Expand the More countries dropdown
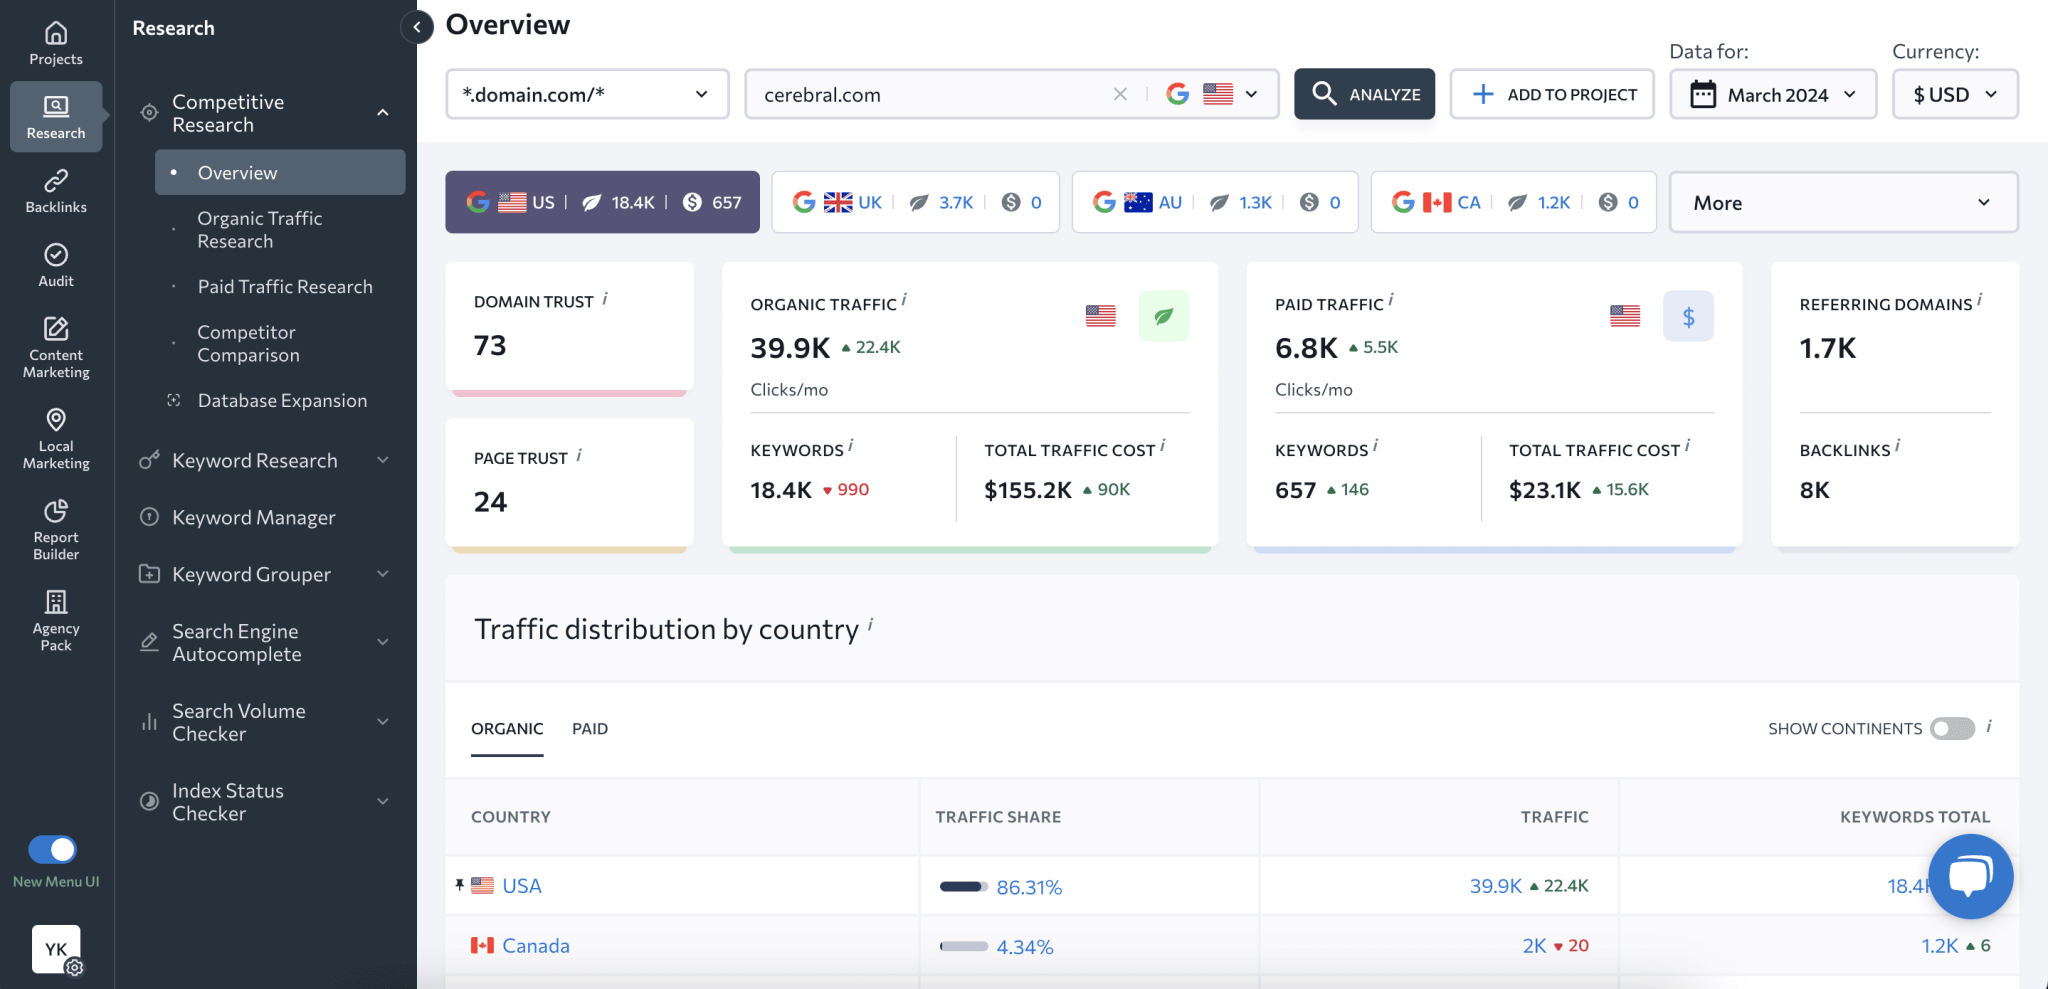This screenshot has width=2048, height=989. [x=1843, y=202]
